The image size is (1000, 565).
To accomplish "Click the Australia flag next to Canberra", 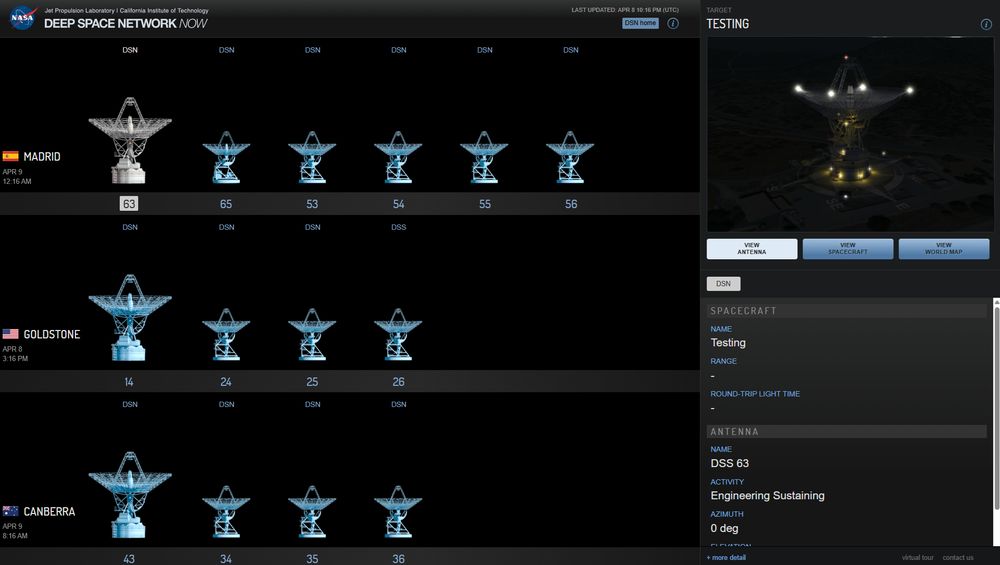I will (10, 511).
